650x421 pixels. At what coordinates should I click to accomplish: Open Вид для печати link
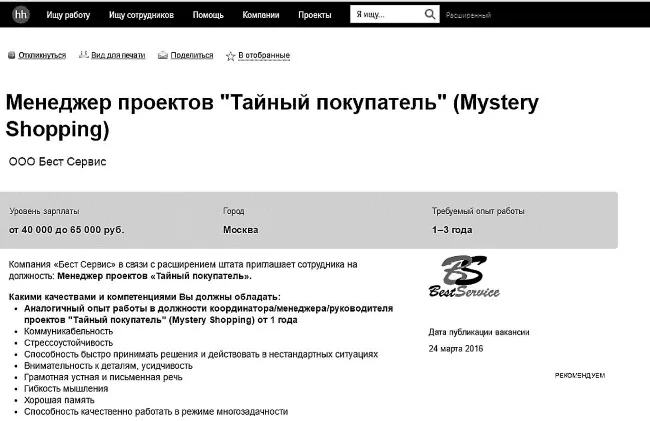pos(118,55)
